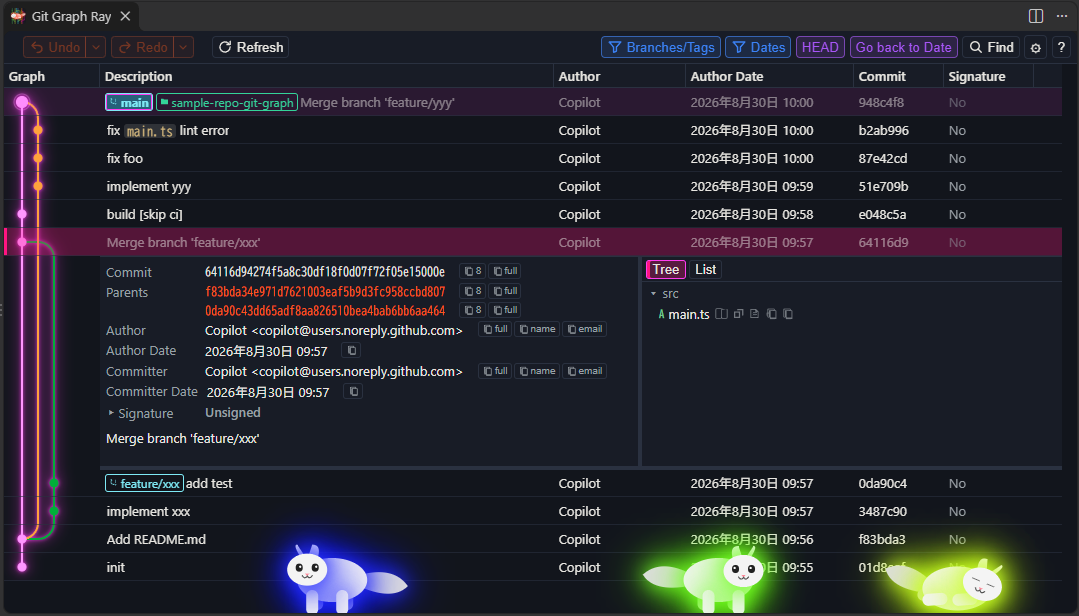Screen dimensions: 1079x616
Task: Copy the Committer name
Action: [x=537, y=372]
